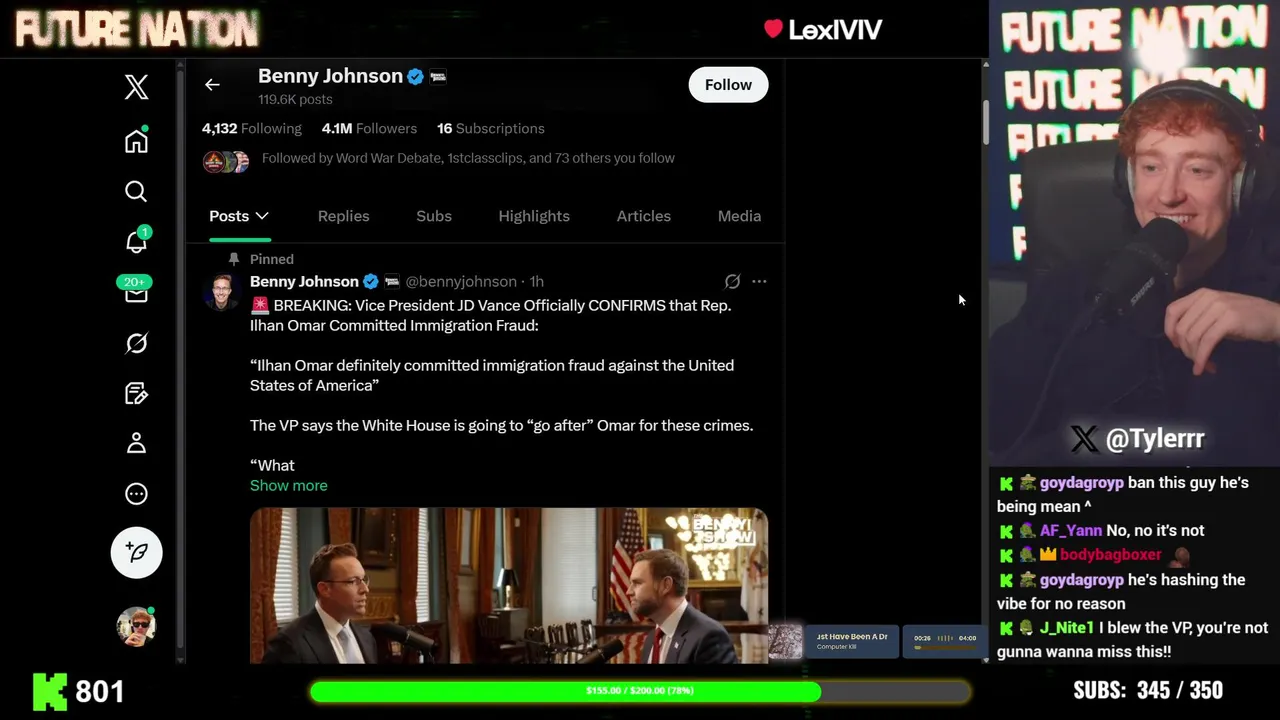This screenshot has height=720, width=1280.
Task: Click the follower avatars cluster
Action: (226, 161)
